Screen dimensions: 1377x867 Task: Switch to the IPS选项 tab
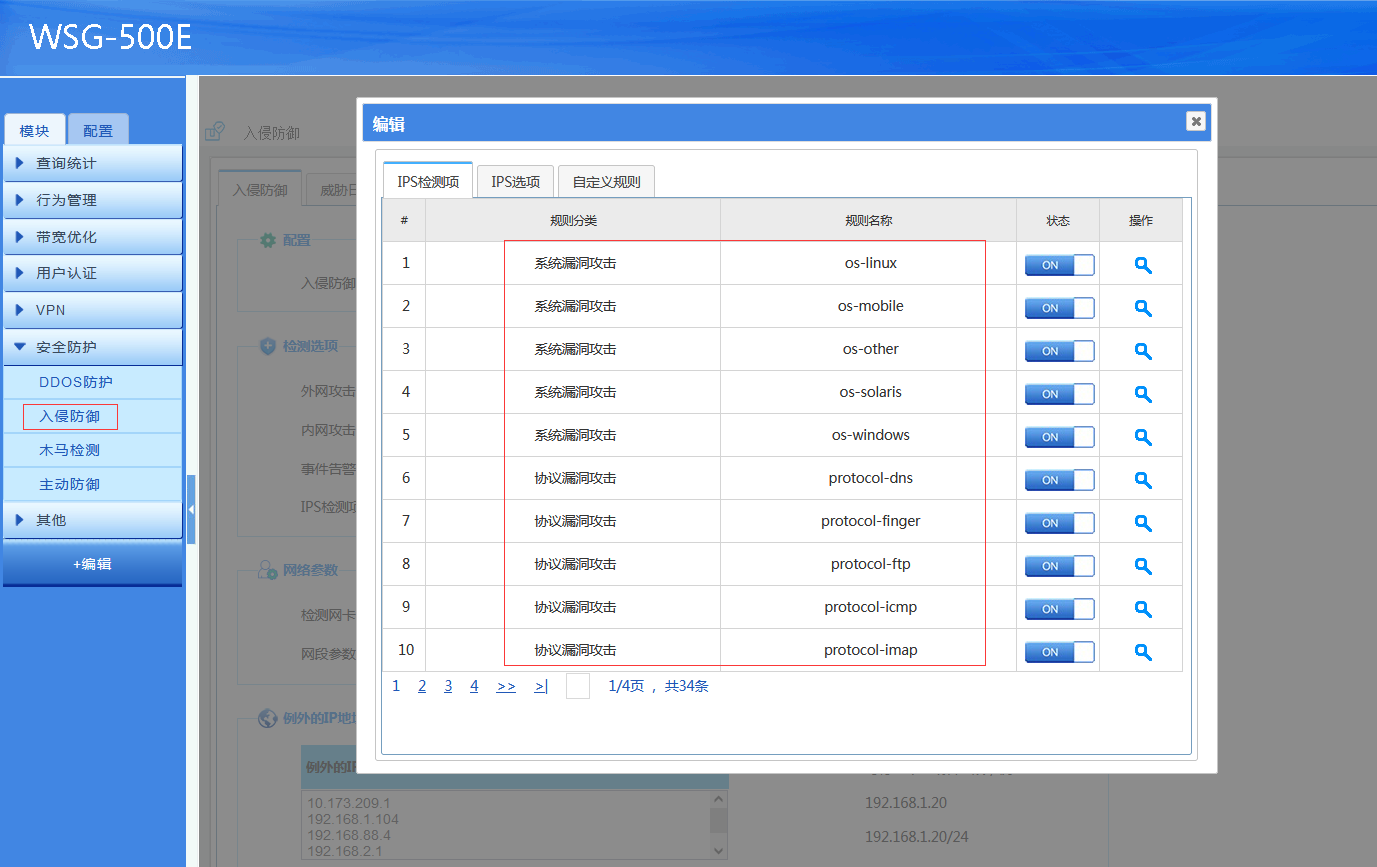(515, 182)
